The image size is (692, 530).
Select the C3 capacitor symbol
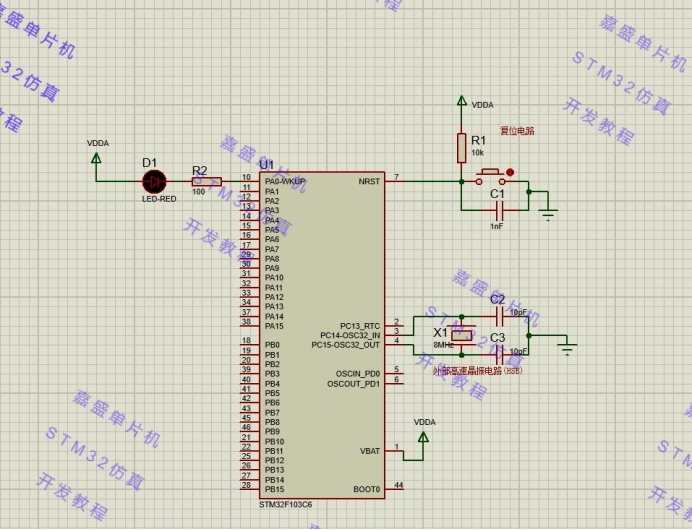(500, 354)
